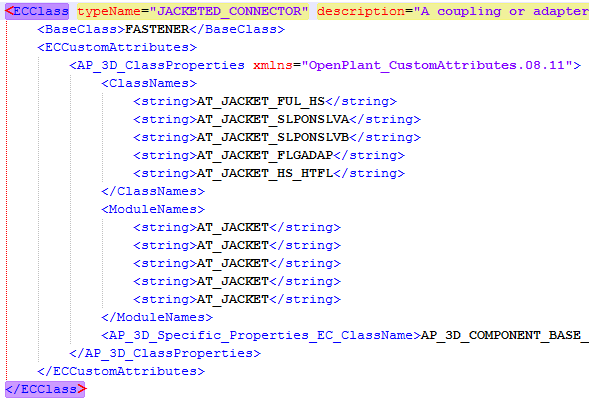Click the closing AP_3D_ClassProperties tag

point(165,353)
